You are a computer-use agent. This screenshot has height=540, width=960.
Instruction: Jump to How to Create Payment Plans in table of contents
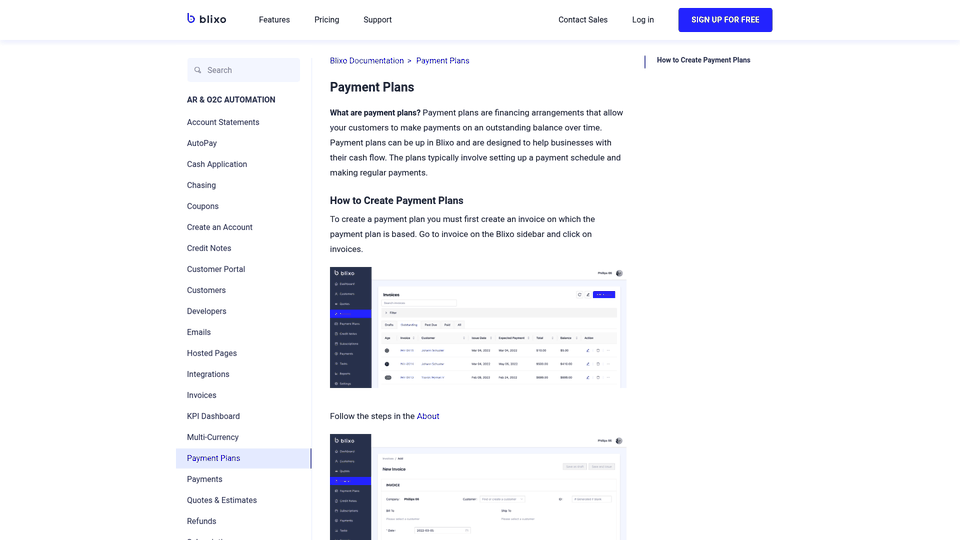coord(703,60)
